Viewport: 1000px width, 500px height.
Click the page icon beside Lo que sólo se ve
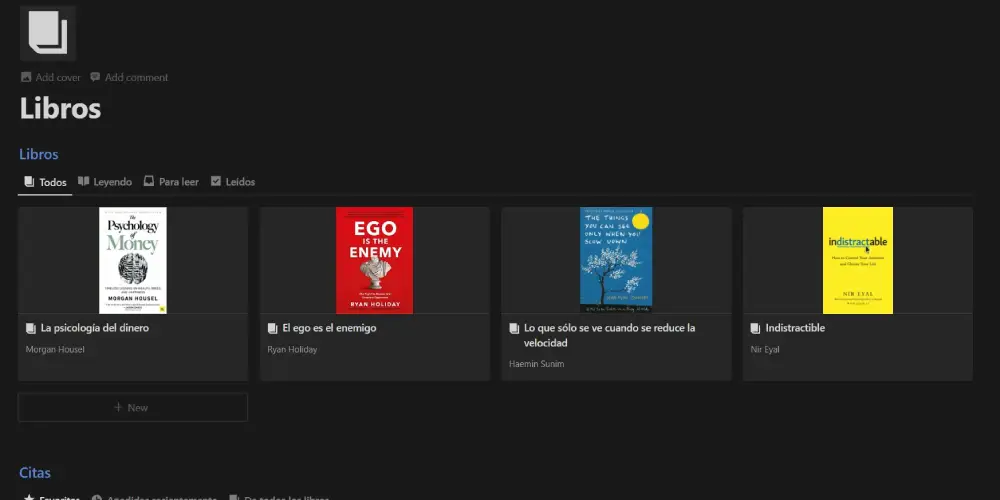tap(514, 328)
